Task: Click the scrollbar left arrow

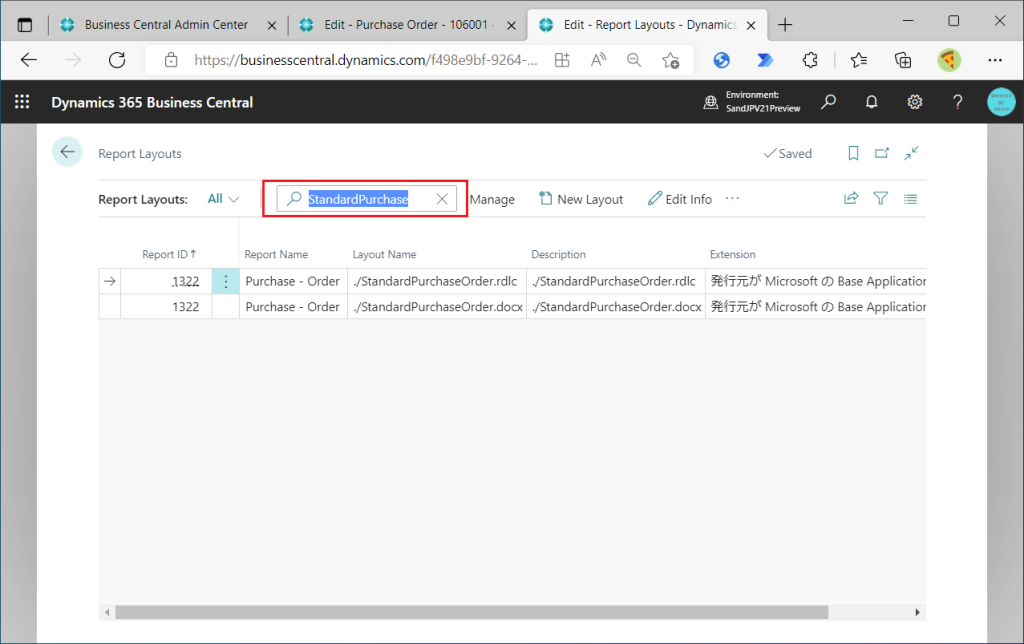Action: click(x=108, y=612)
